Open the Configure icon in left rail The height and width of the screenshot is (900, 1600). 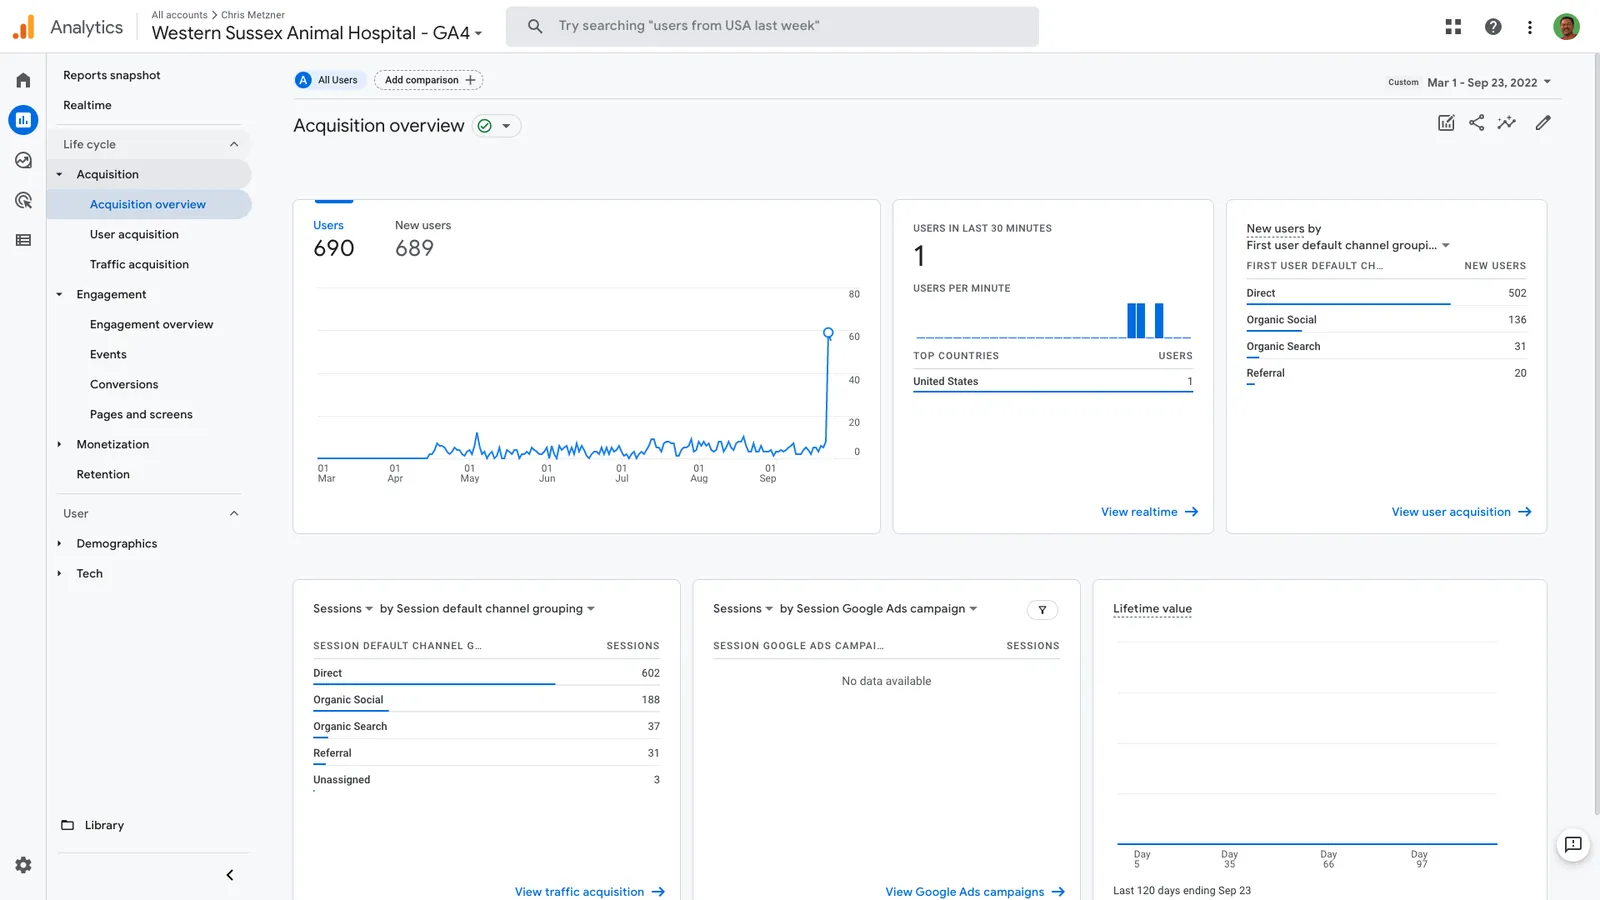pos(23,240)
